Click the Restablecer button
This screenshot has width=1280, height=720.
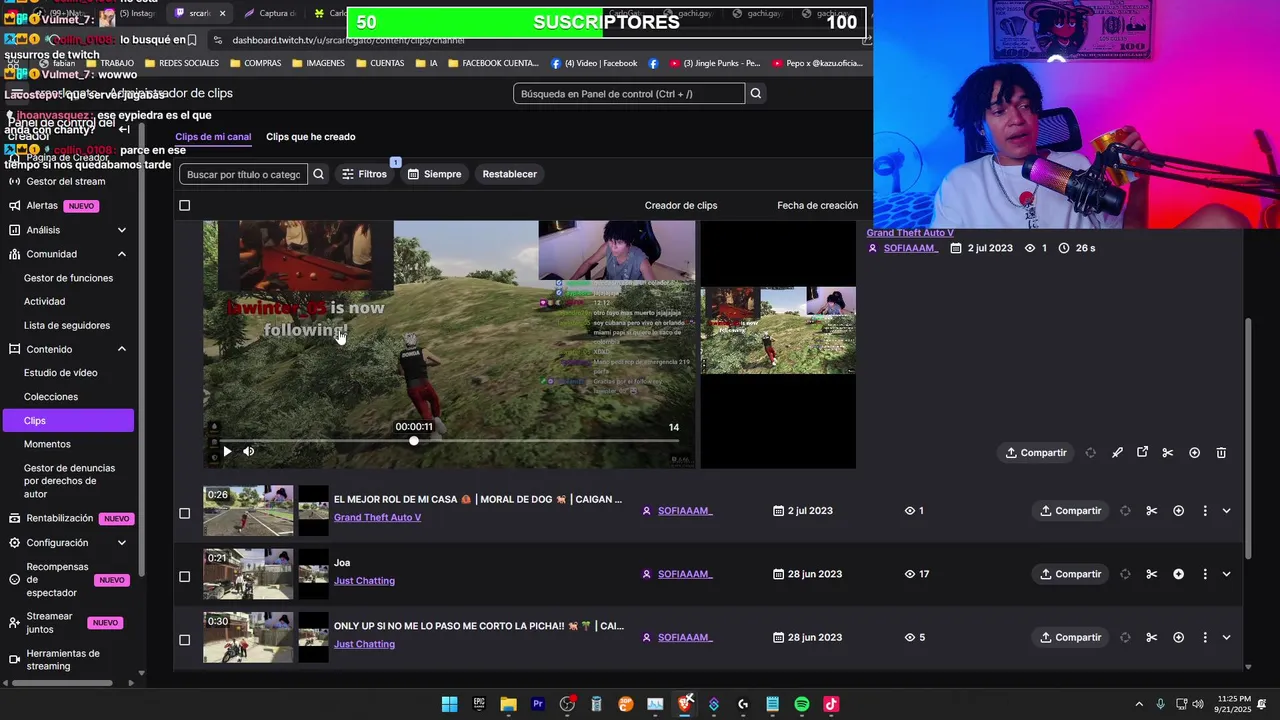point(510,174)
